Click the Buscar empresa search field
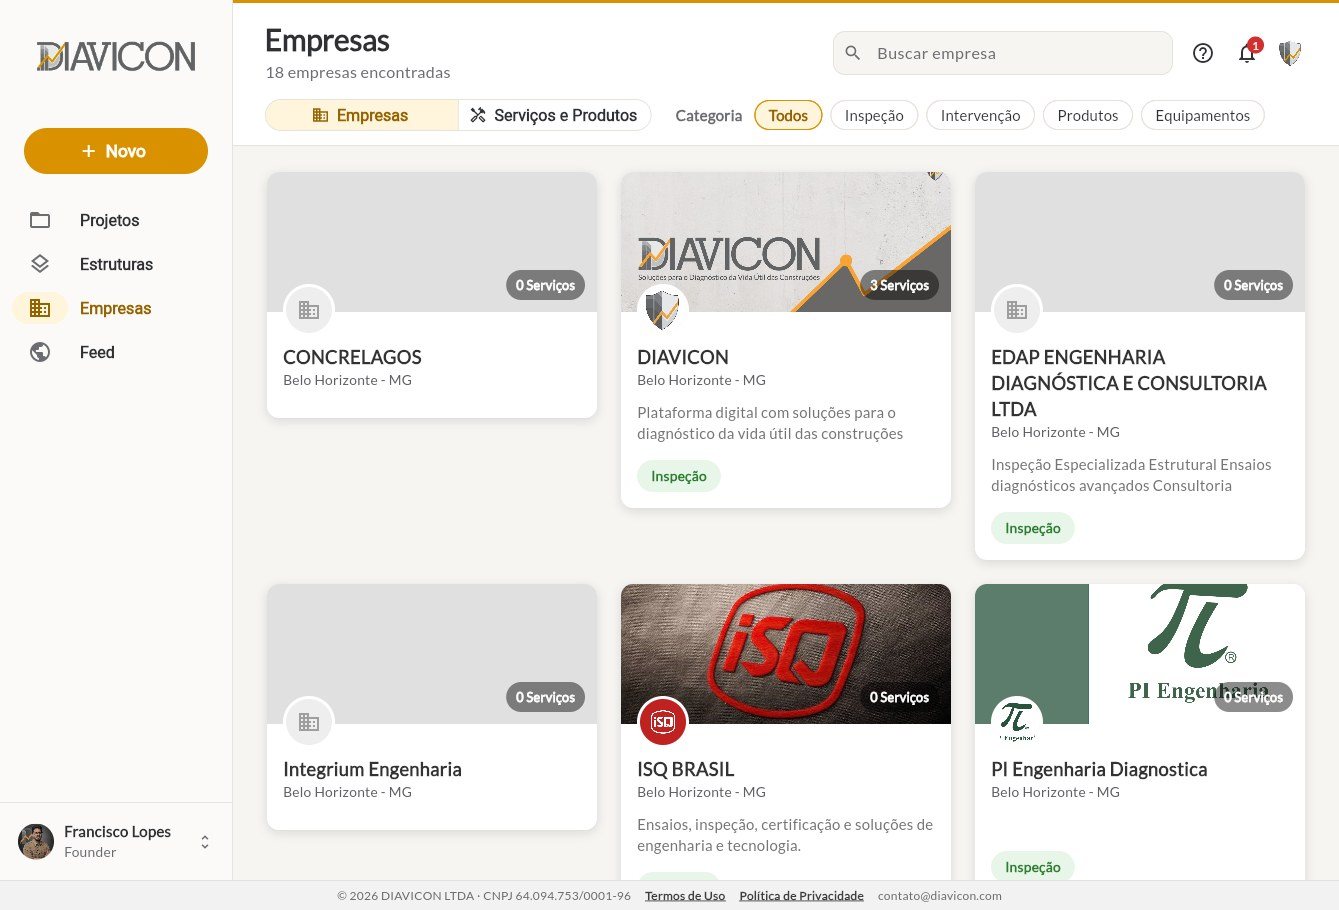 (1002, 53)
